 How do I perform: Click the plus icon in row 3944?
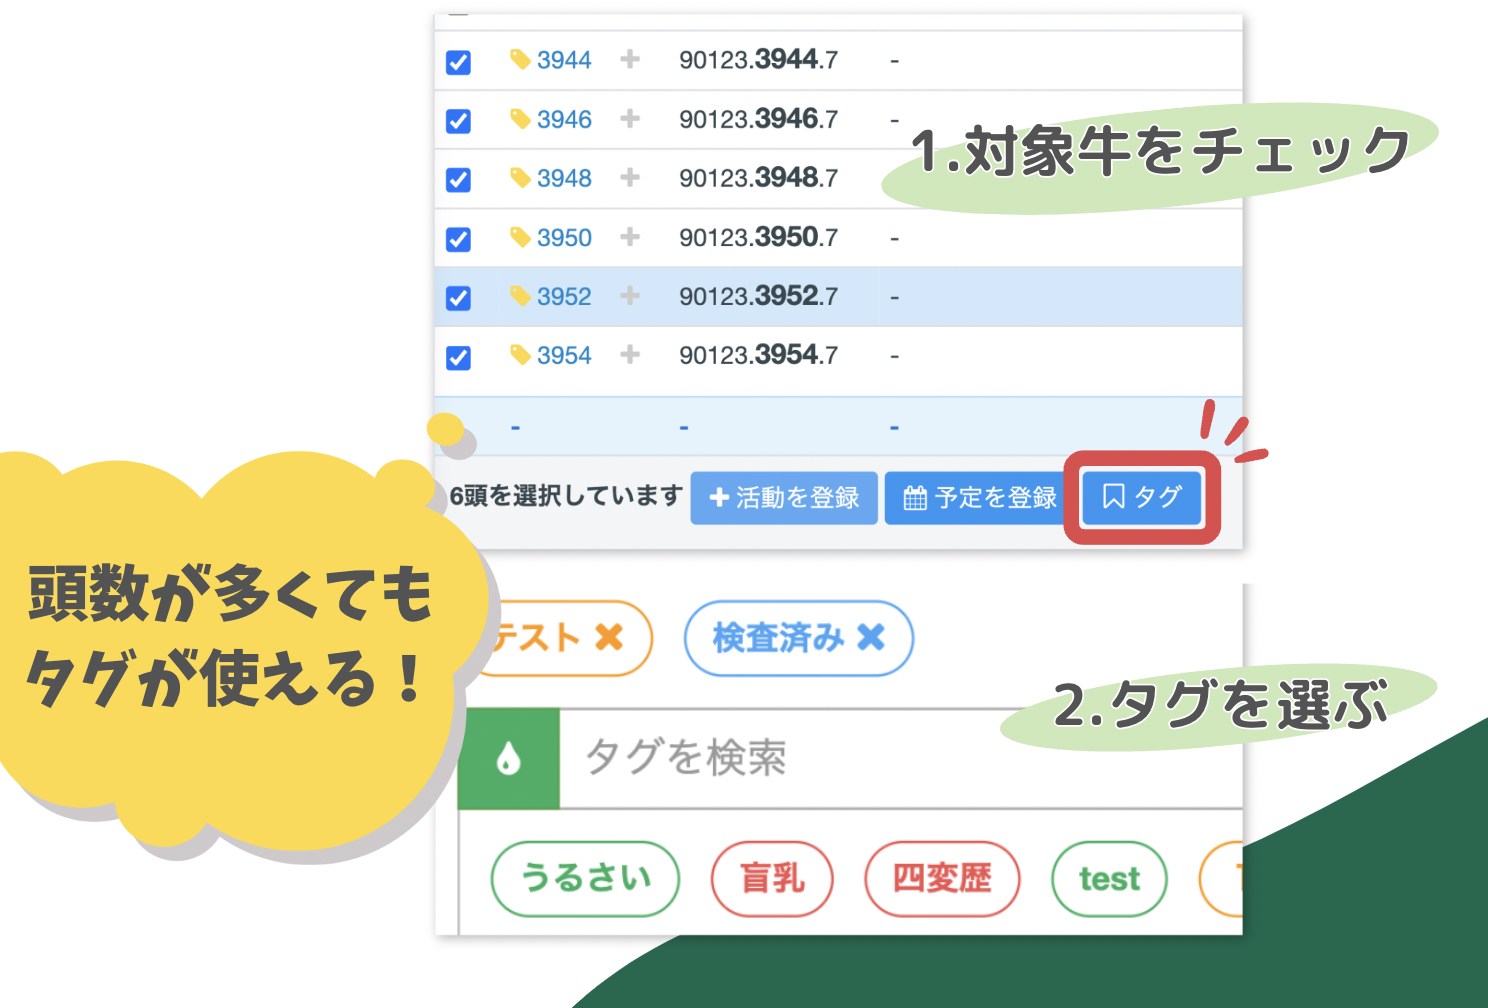(x=630, y=59)
